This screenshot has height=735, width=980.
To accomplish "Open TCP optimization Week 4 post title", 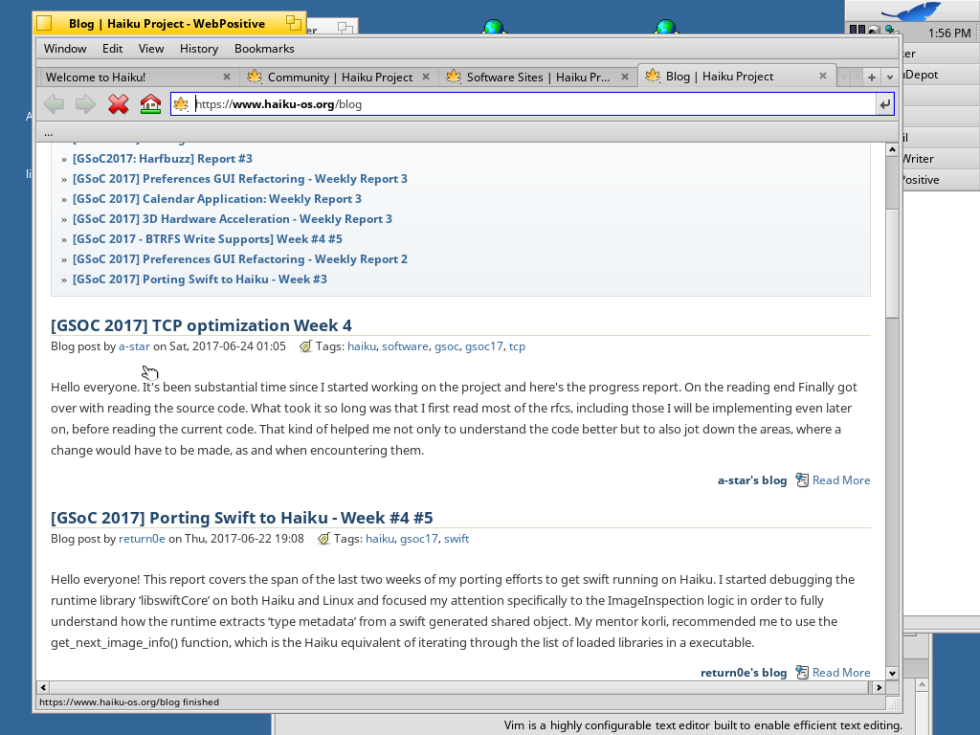I will (x=201, y=325).
